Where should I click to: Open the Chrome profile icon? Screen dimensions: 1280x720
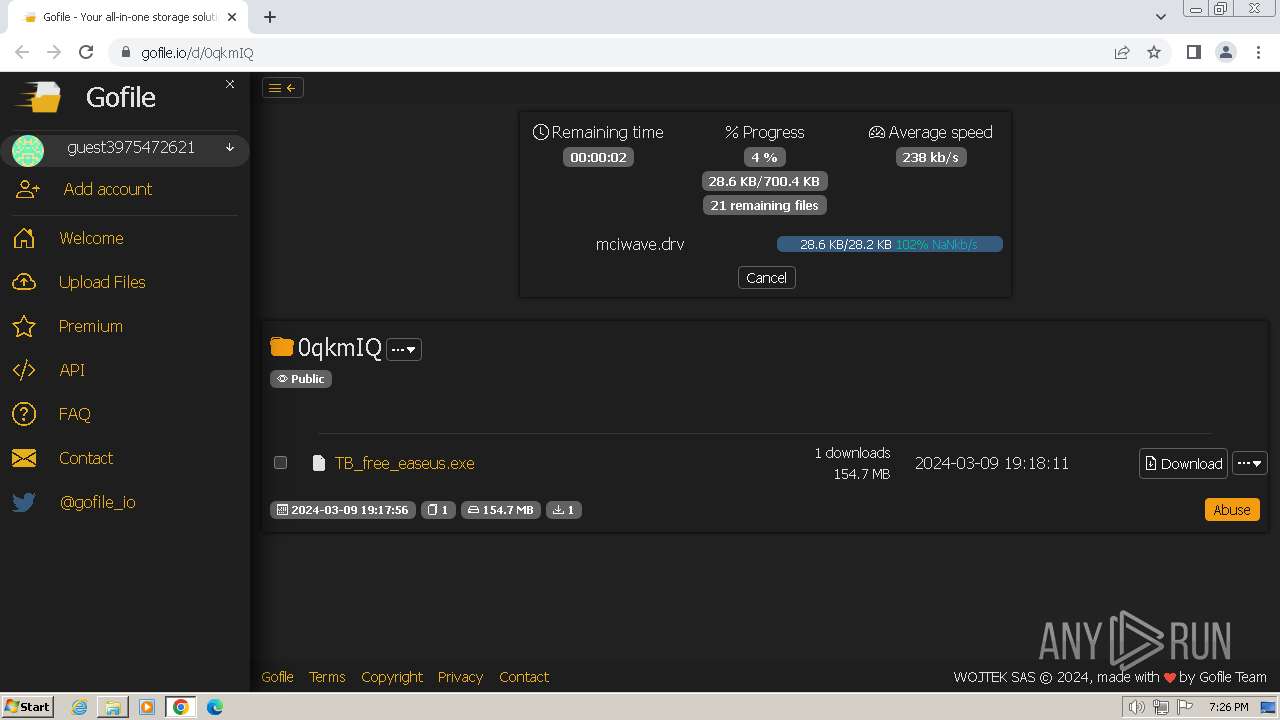coord(1226,52)
